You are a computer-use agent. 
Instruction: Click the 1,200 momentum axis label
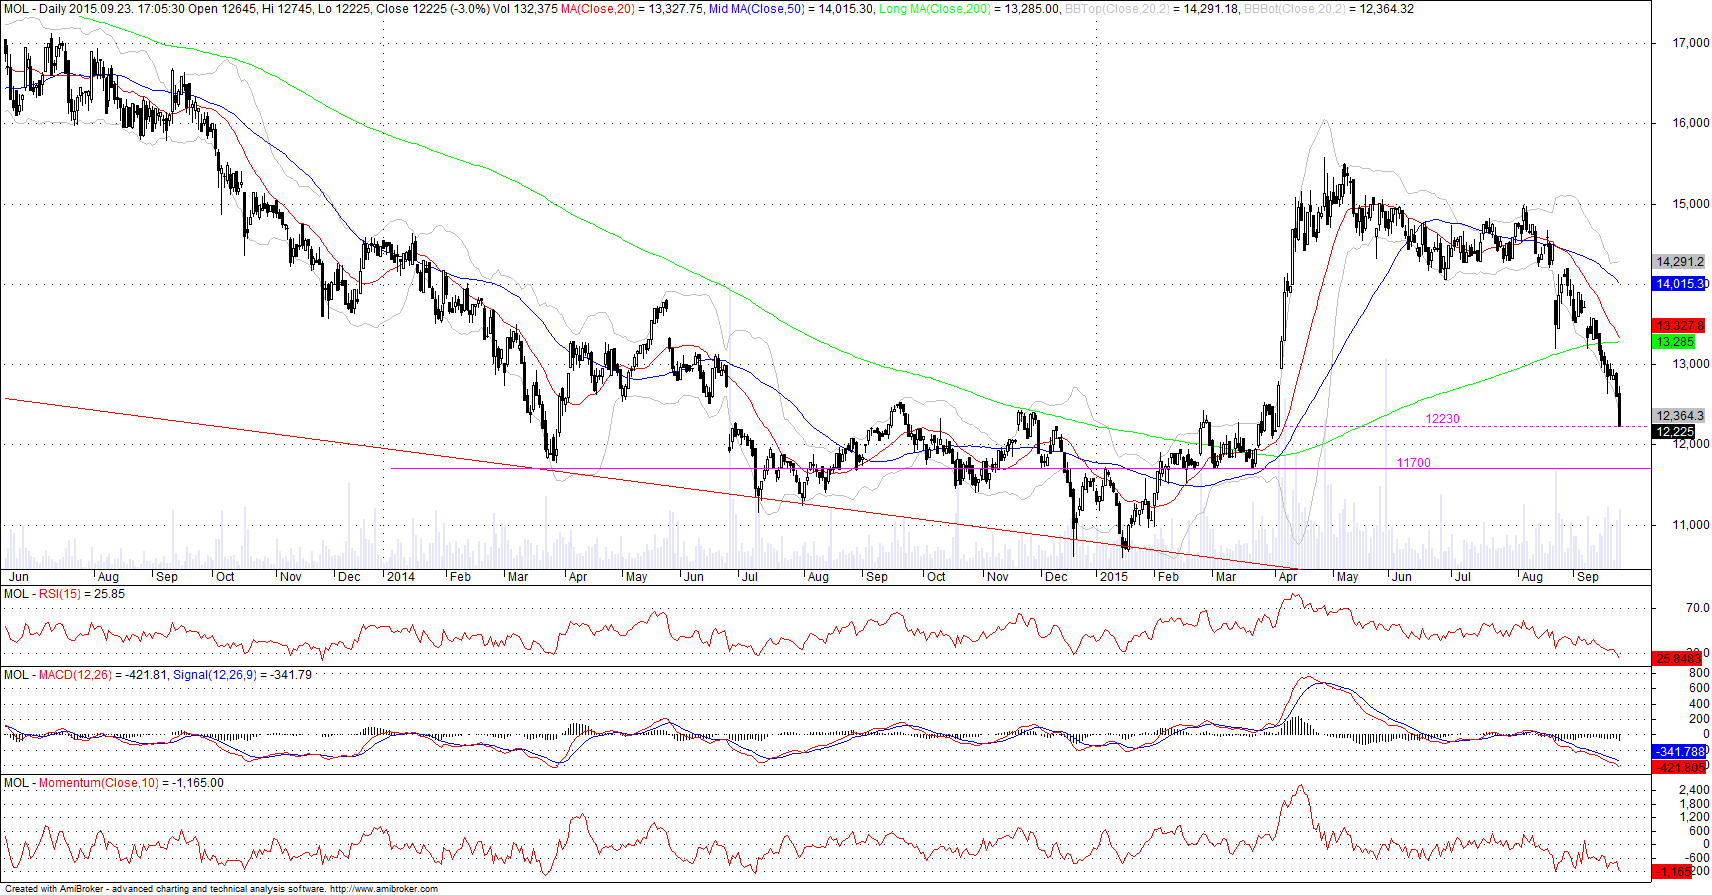tap(1694, 817)
